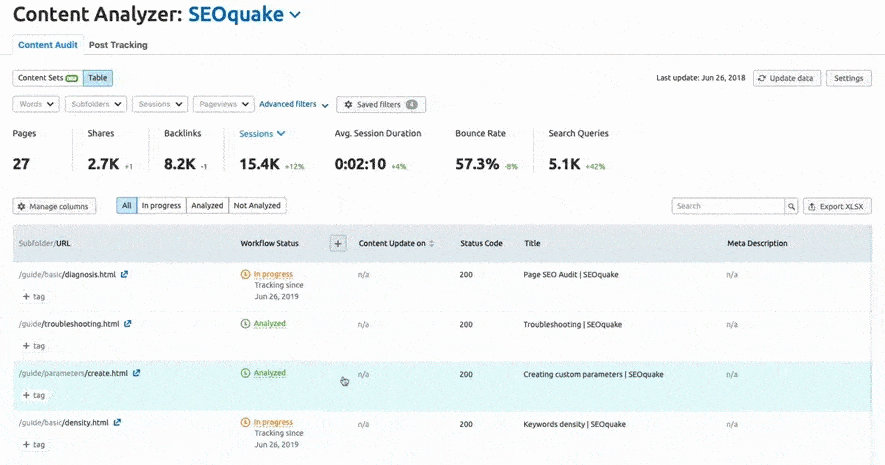Click the Pages count 27

pyautogui.click(x=21, y=164)
